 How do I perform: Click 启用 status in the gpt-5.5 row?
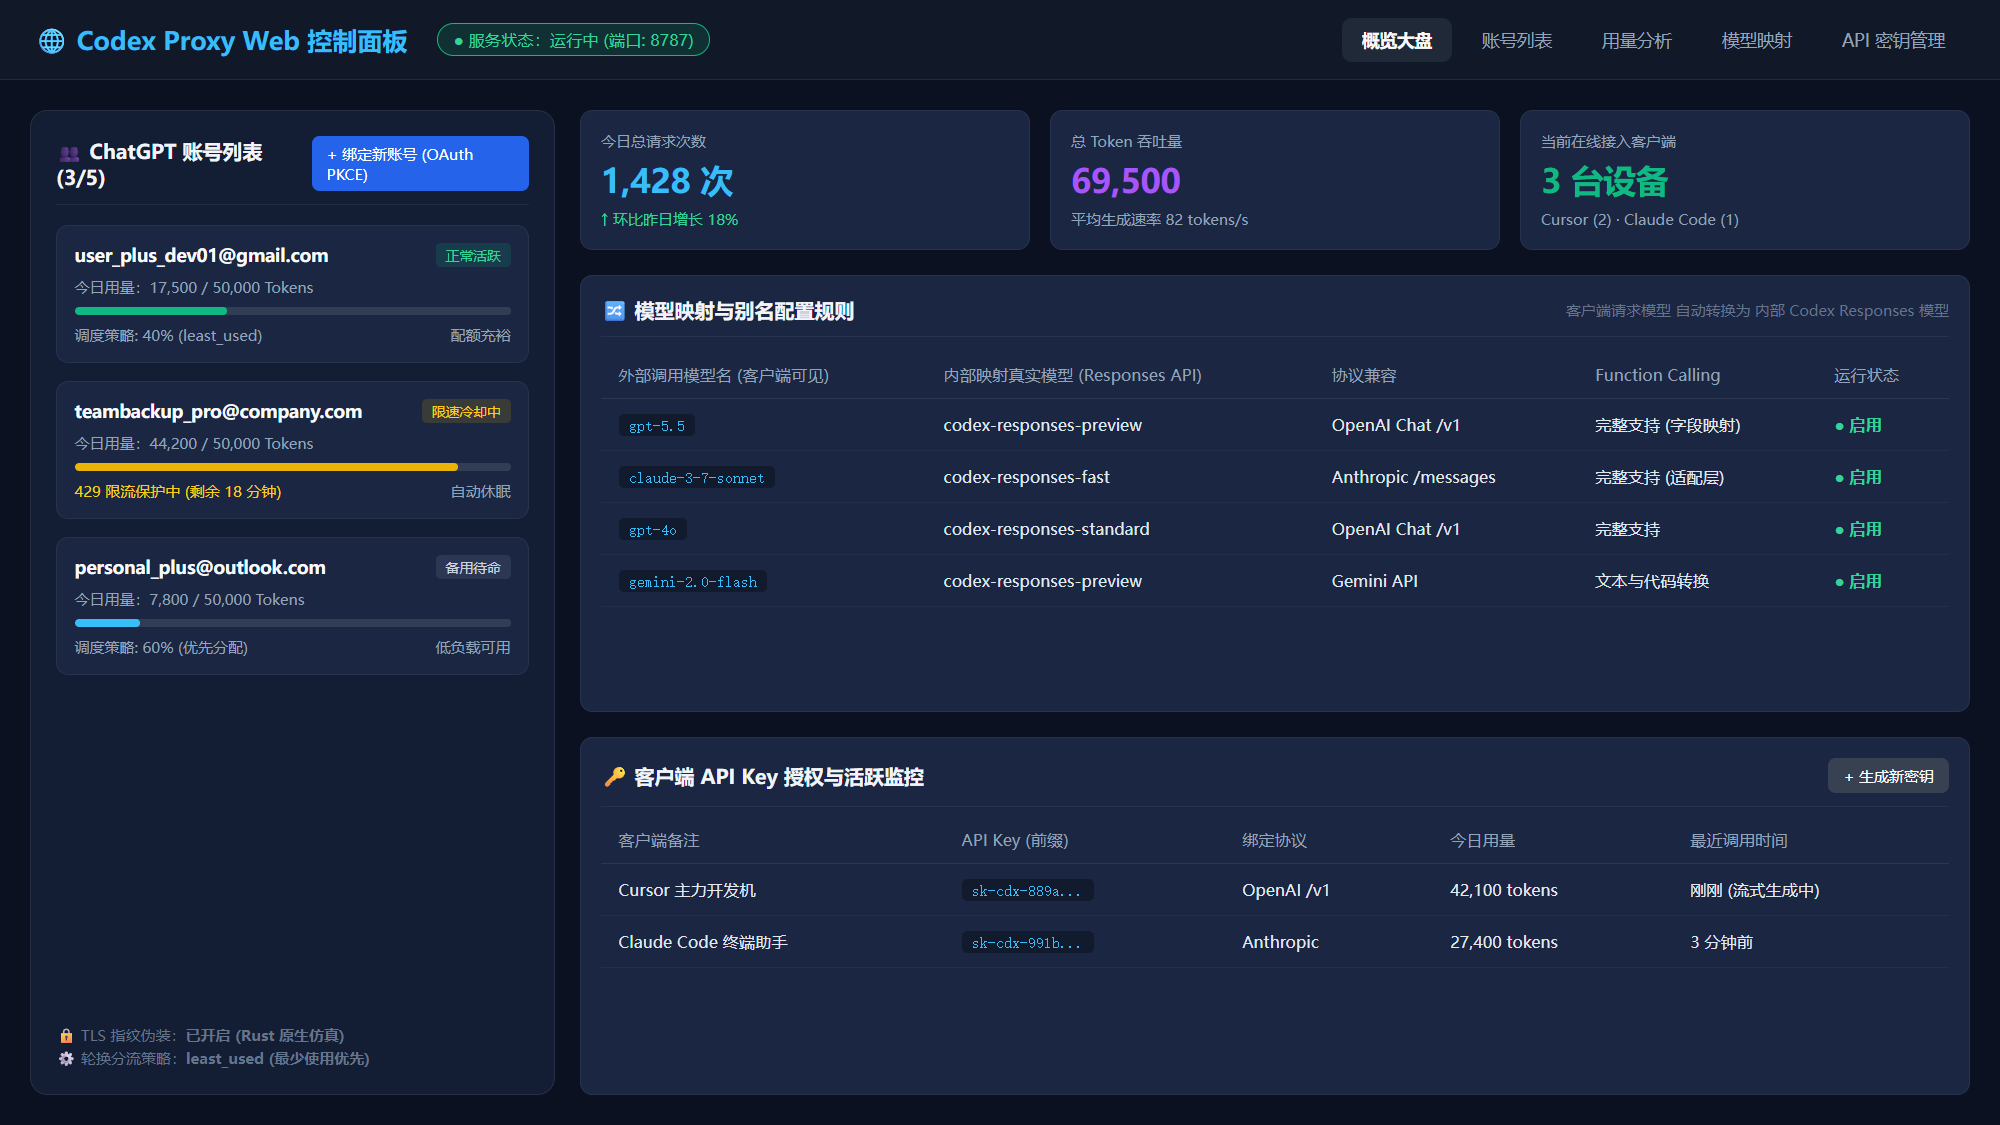[1858, 425]
